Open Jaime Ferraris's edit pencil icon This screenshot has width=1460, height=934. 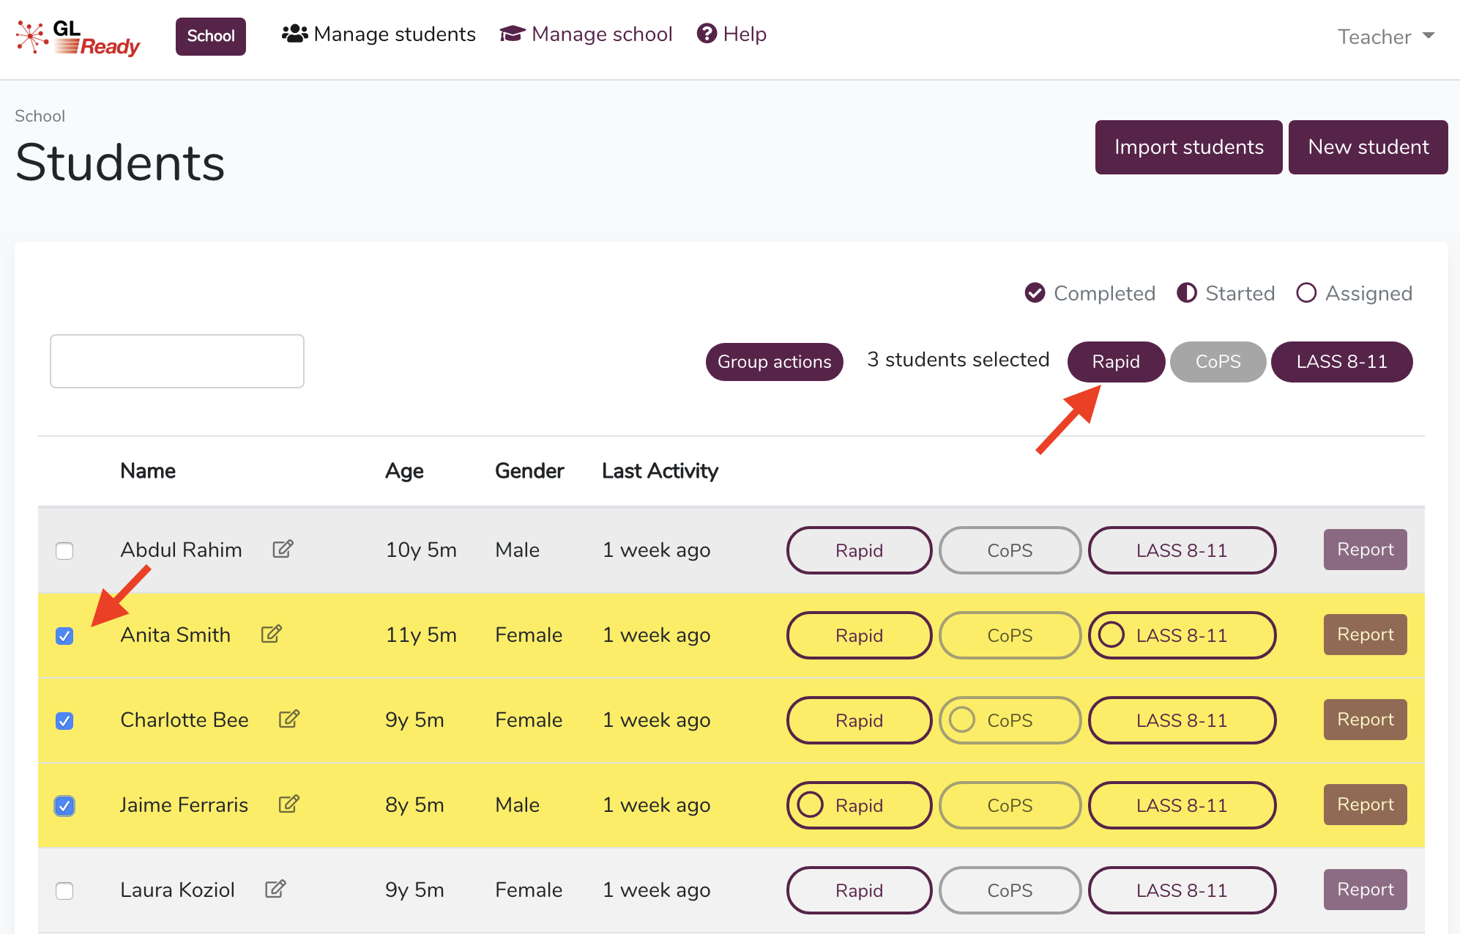289,804
